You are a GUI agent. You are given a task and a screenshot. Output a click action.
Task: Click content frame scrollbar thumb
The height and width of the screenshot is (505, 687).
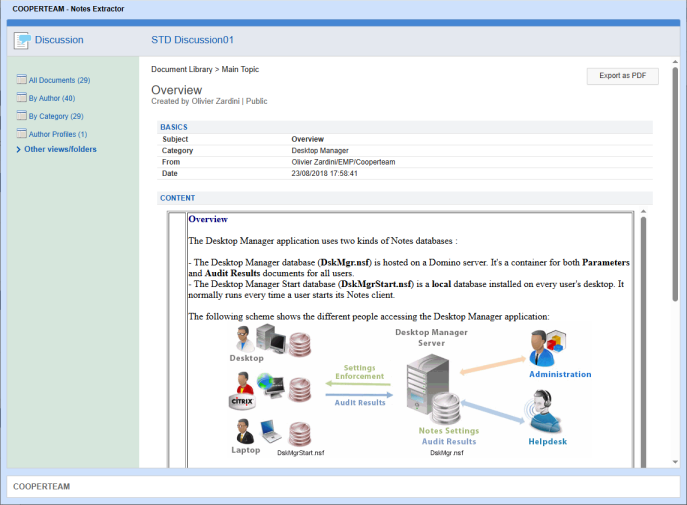tap(643, 342)
